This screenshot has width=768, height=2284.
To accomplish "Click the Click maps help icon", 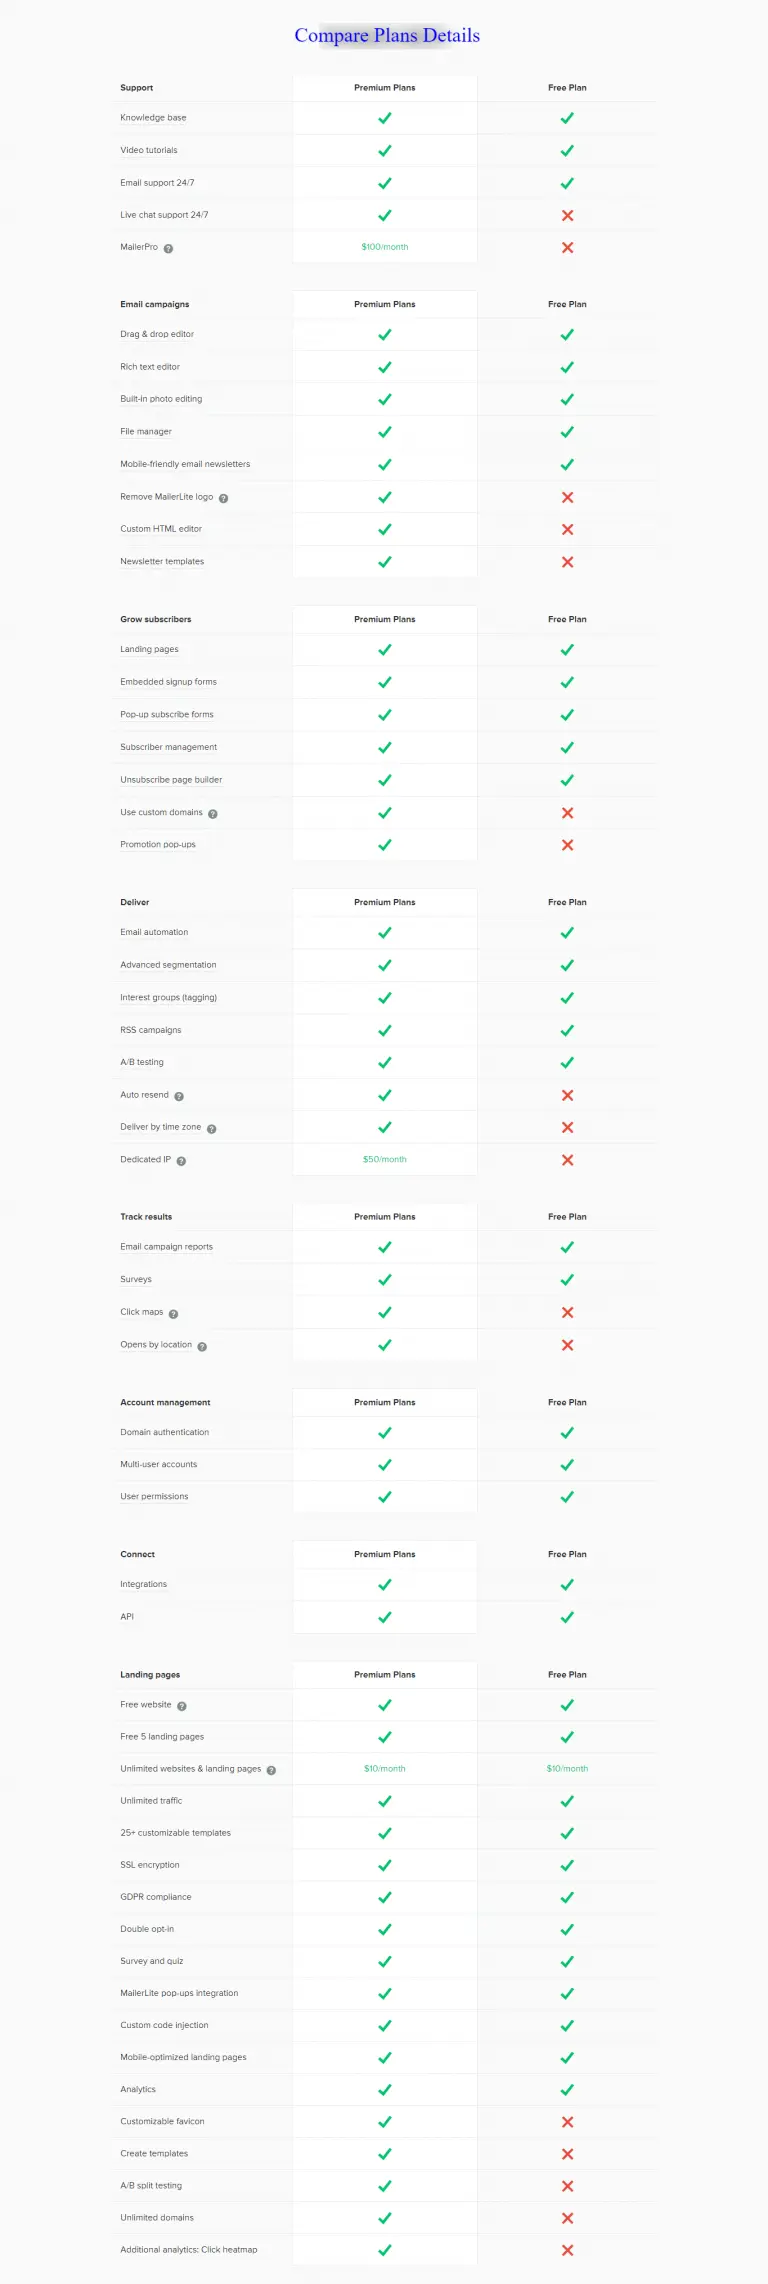I will click(173, 1314).
